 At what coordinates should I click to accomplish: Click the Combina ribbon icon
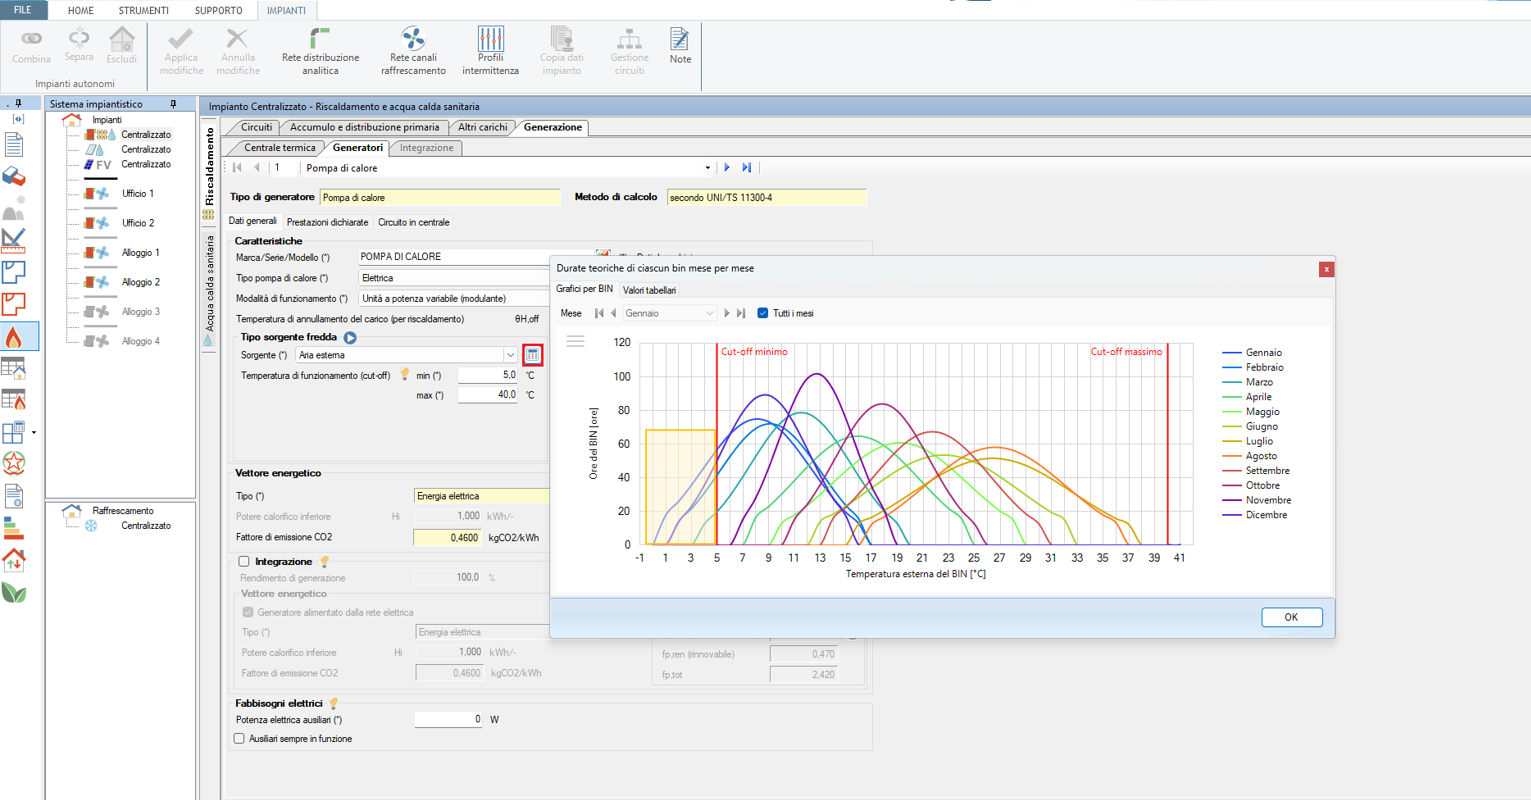tap(31, 46)
